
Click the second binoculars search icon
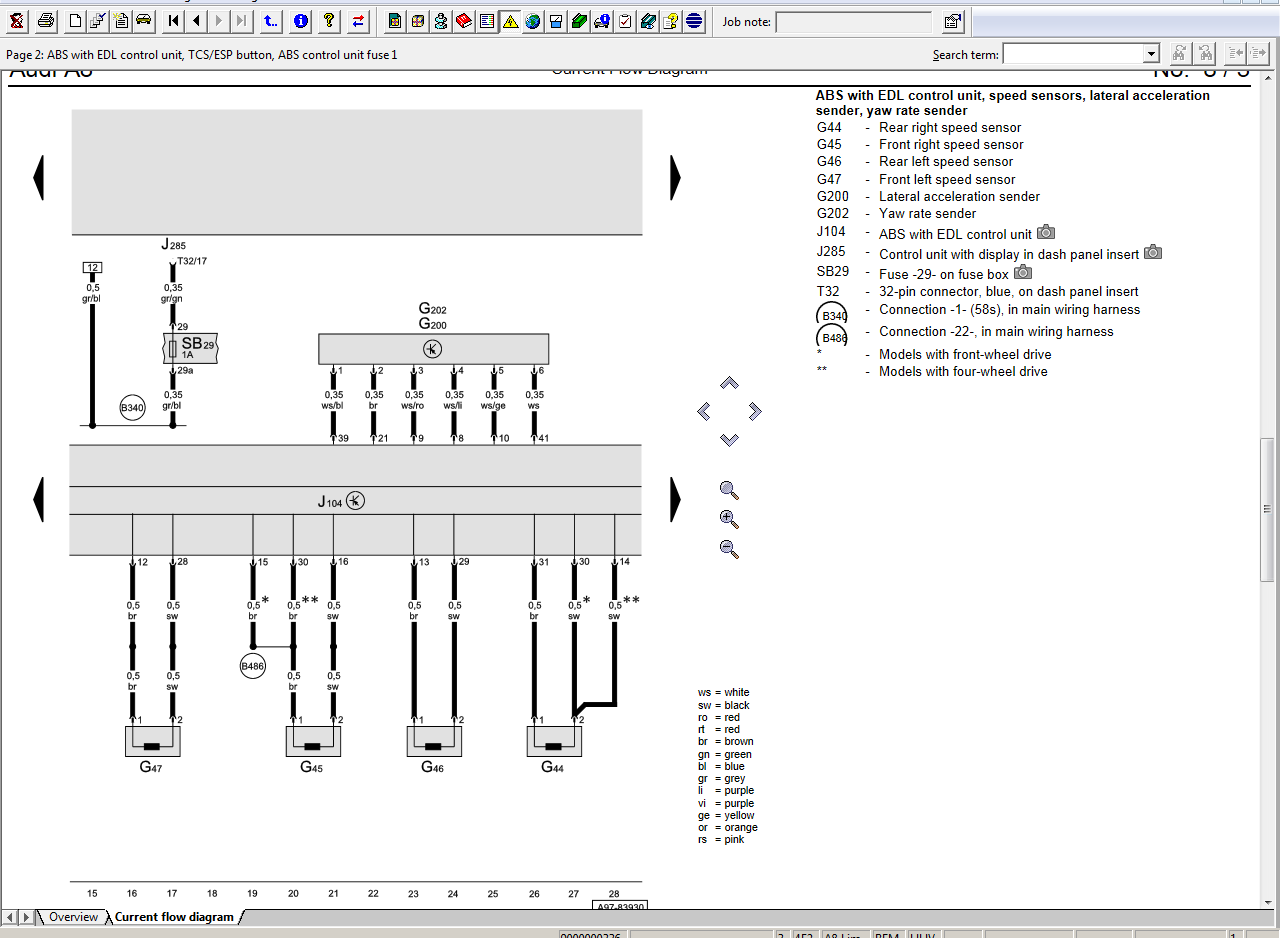1206,53
